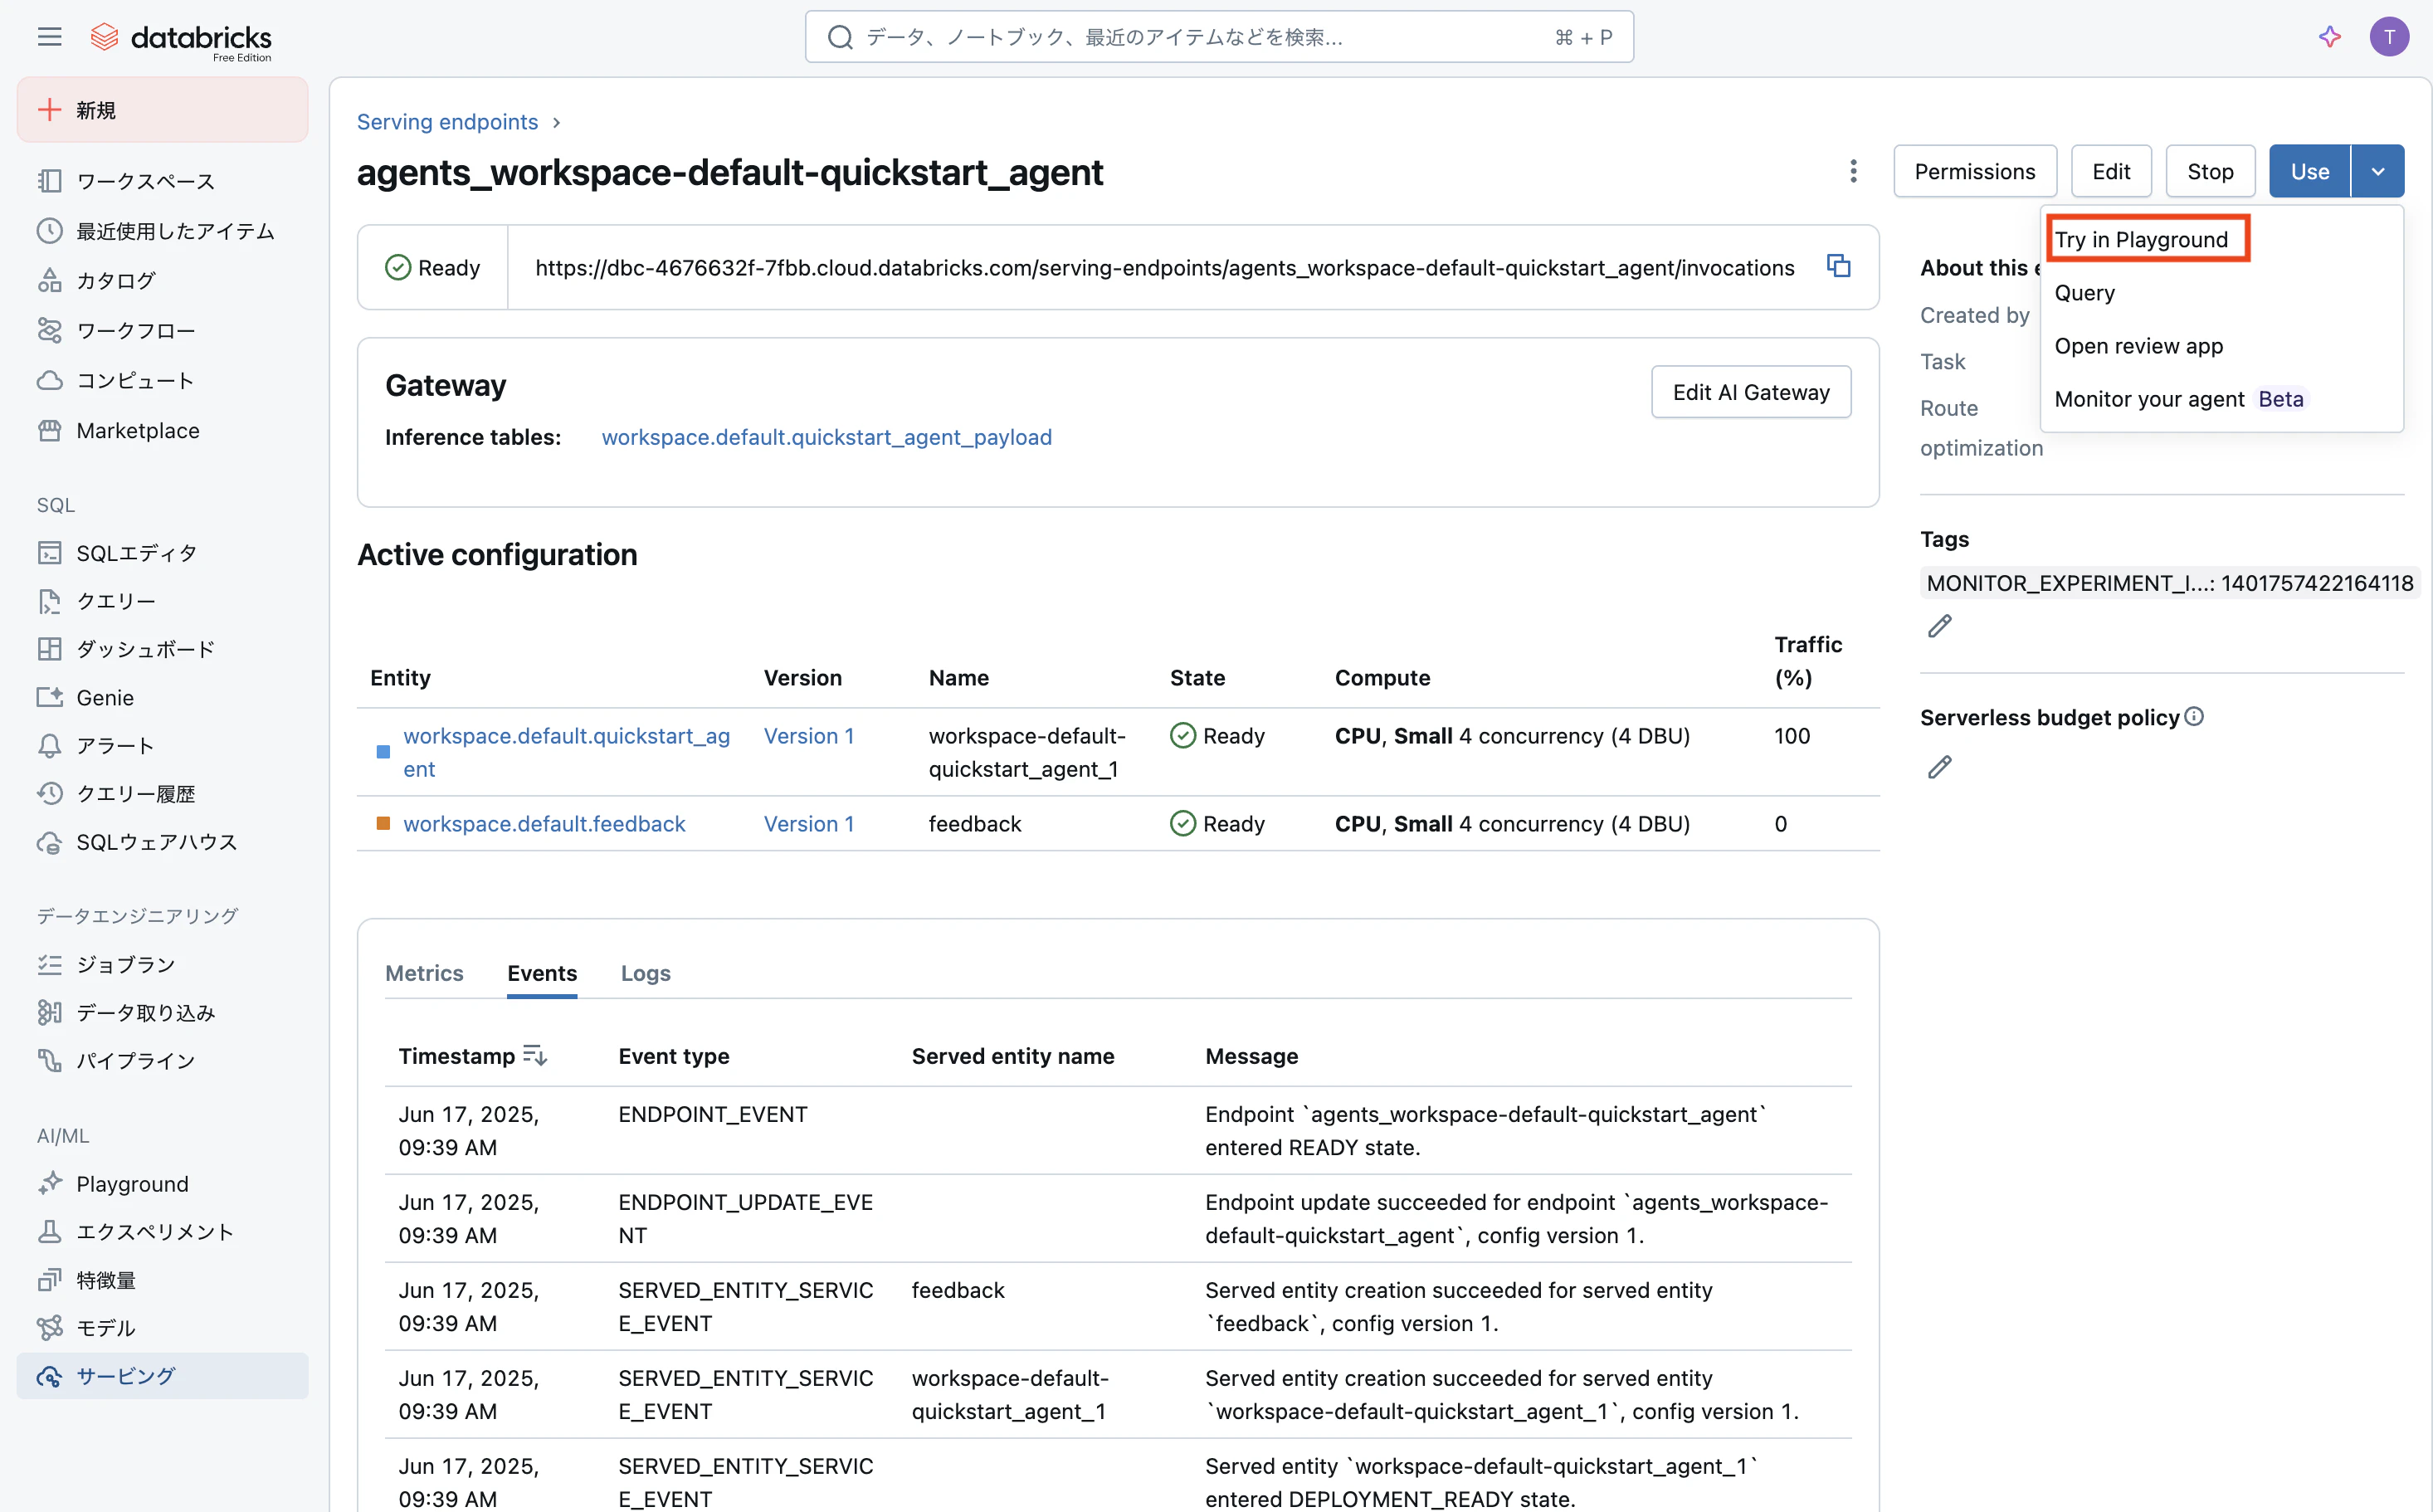2433x1512 pixels.
Task: Edit serverless budget policy pencil icon
Action: [1939, 767]
